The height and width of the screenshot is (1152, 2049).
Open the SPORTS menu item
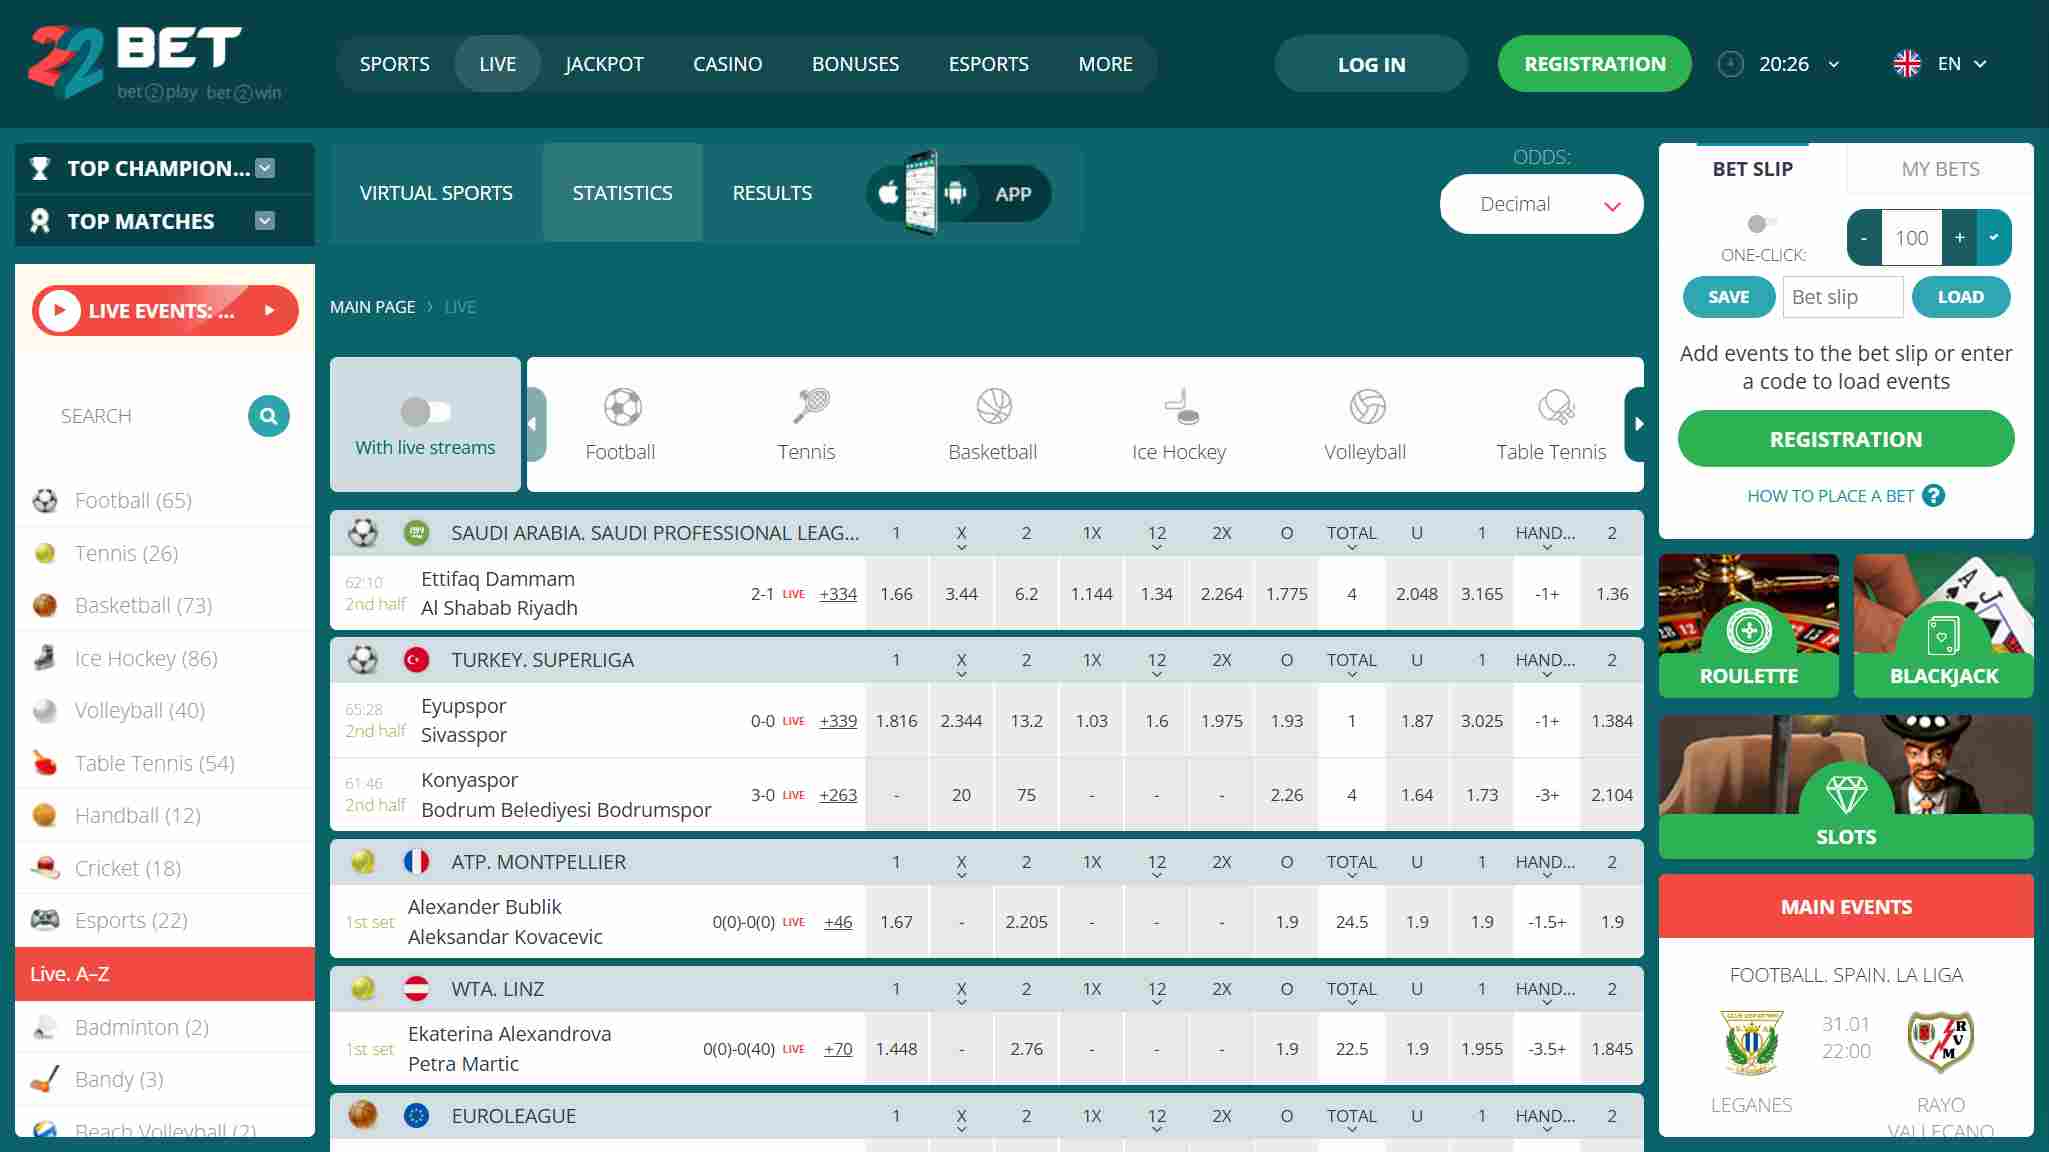(x=394, y=64)
